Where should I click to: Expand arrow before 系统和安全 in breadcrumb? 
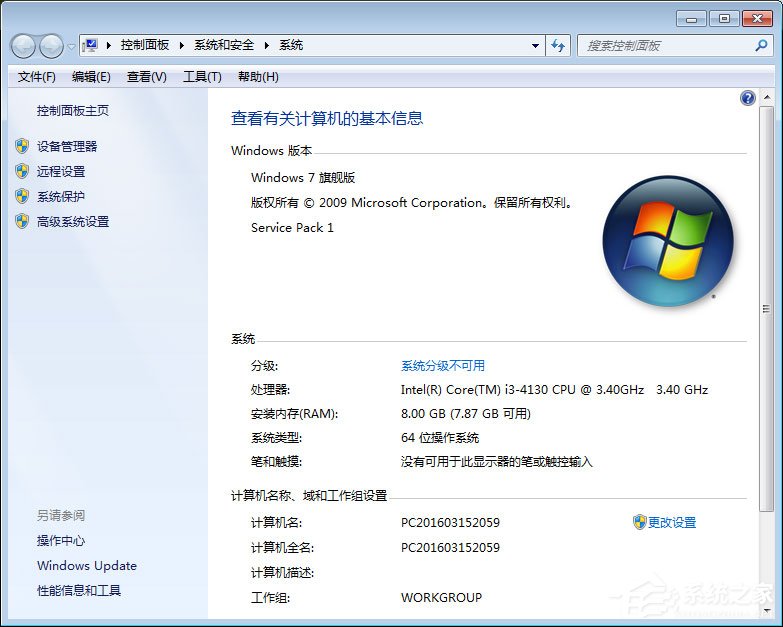(x=182, y=45)
